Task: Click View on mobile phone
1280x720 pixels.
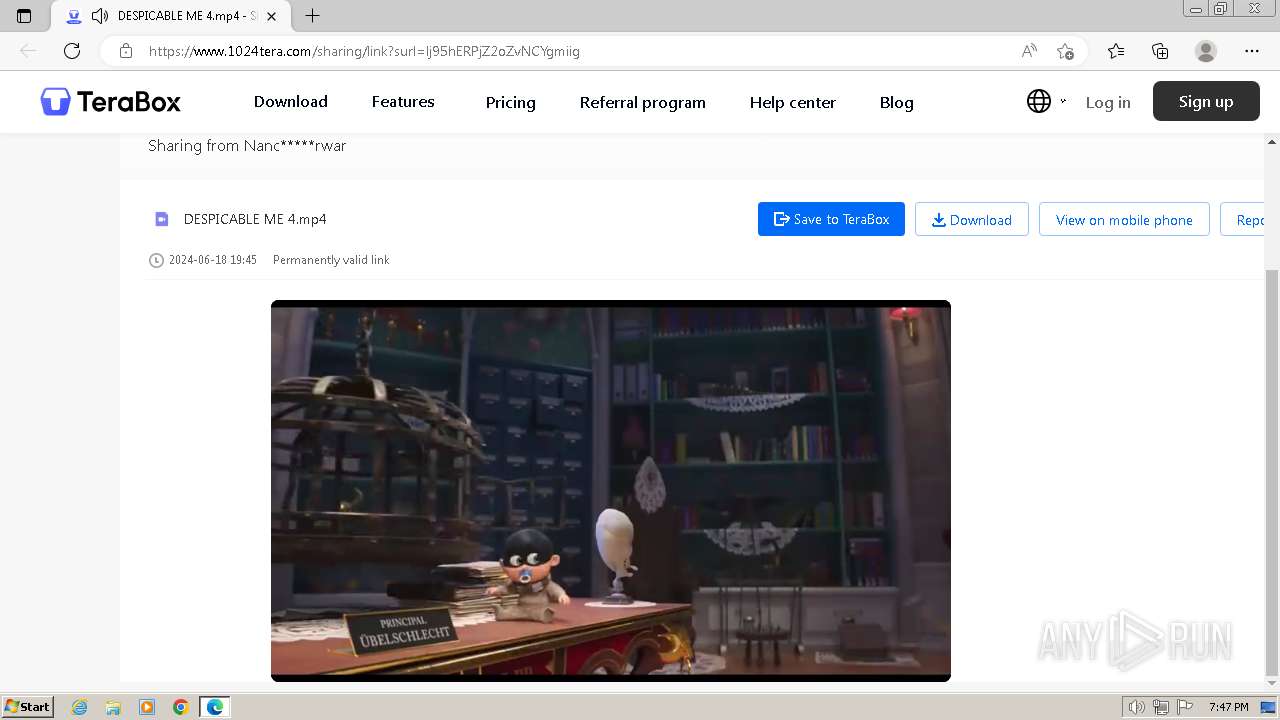Action: pos(1124,219)
